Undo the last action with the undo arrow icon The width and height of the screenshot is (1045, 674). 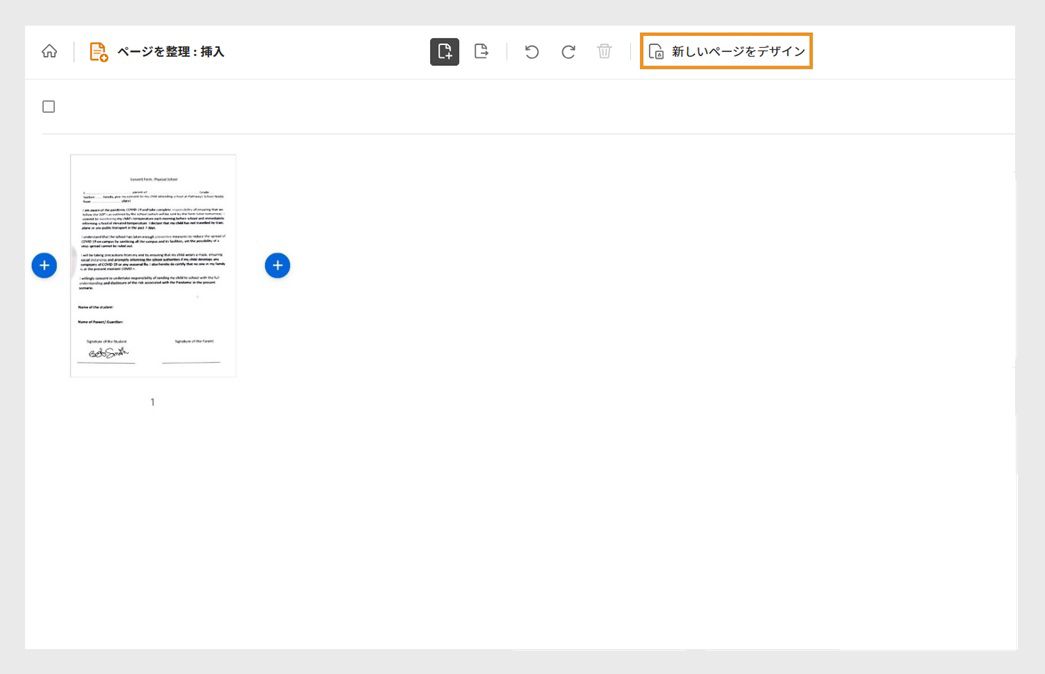[530, 50]
